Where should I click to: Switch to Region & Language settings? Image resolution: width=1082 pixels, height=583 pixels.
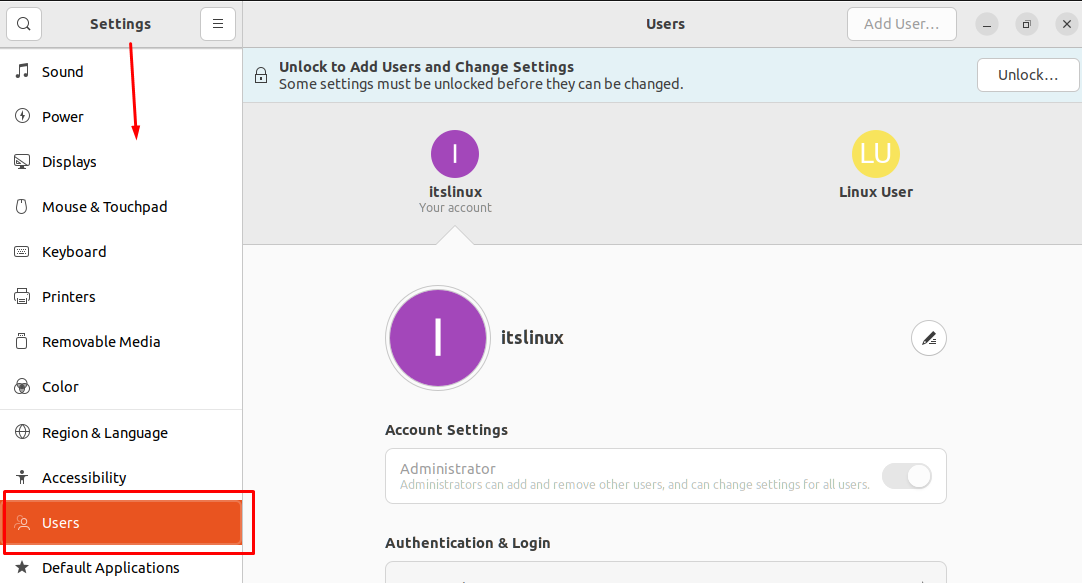pyautogui.click(x=105, y=432)
